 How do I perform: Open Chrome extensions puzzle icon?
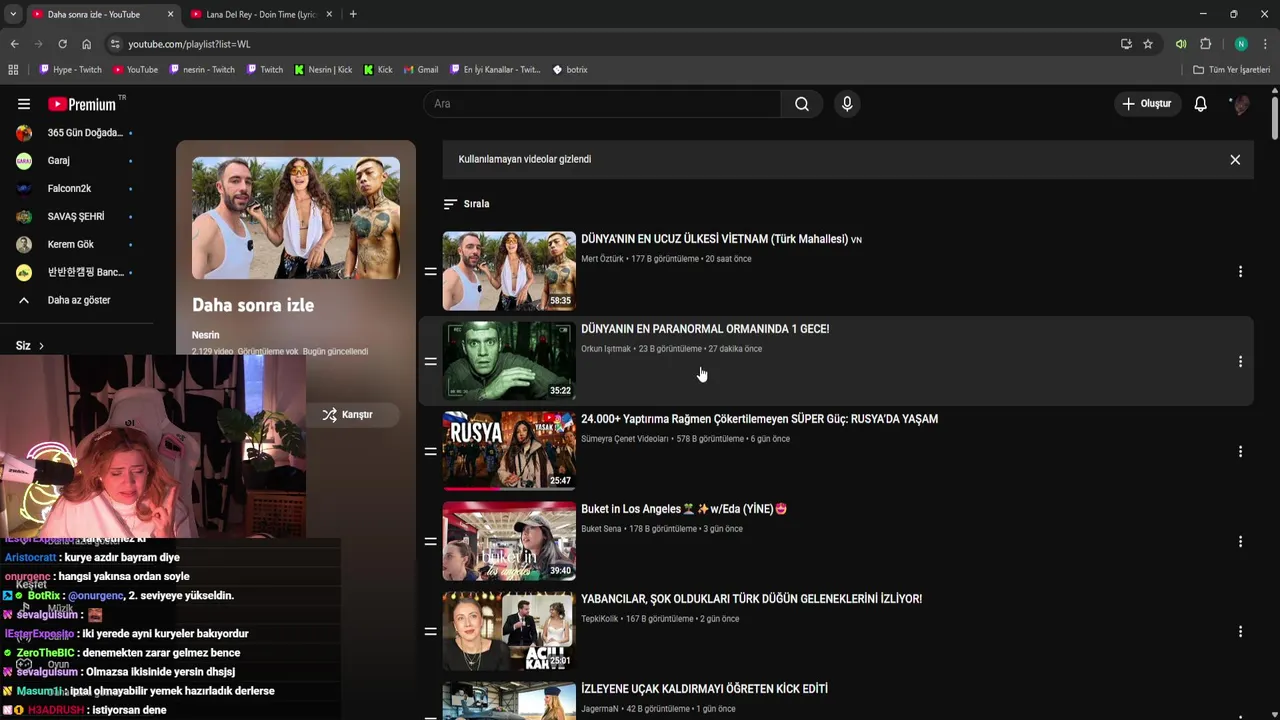click(1206, 44)
